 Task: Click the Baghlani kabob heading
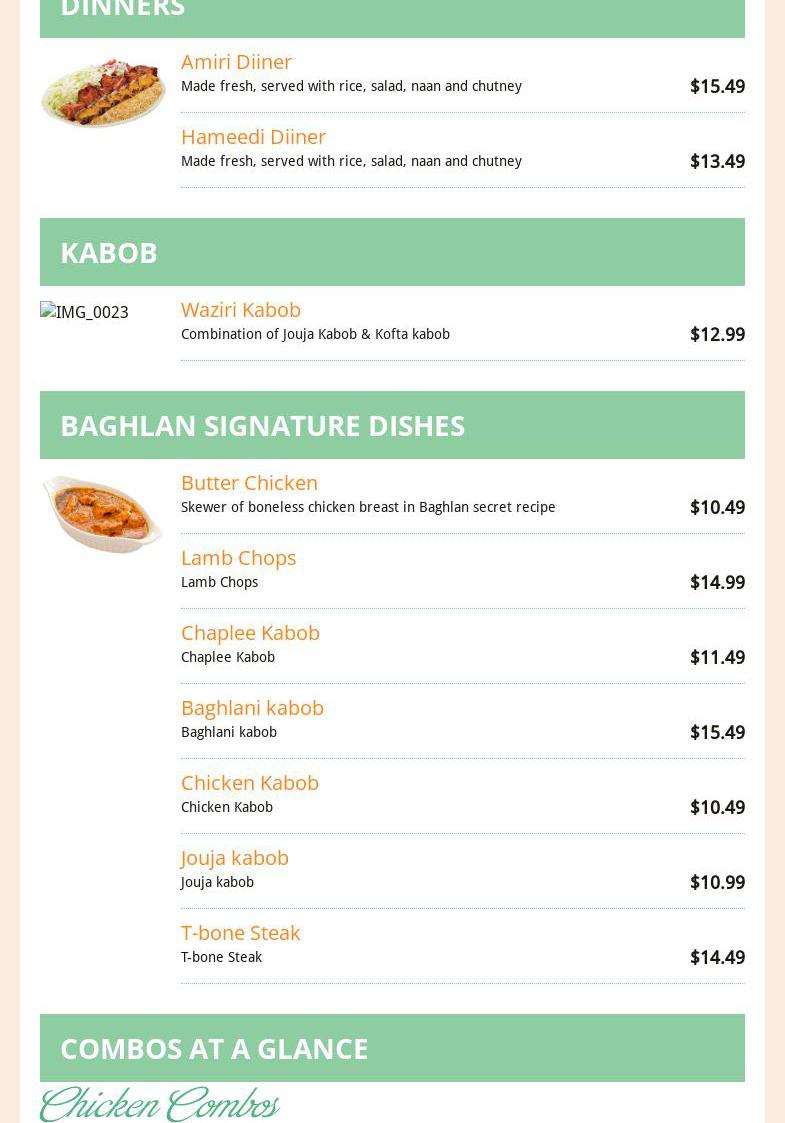point(252,708)
